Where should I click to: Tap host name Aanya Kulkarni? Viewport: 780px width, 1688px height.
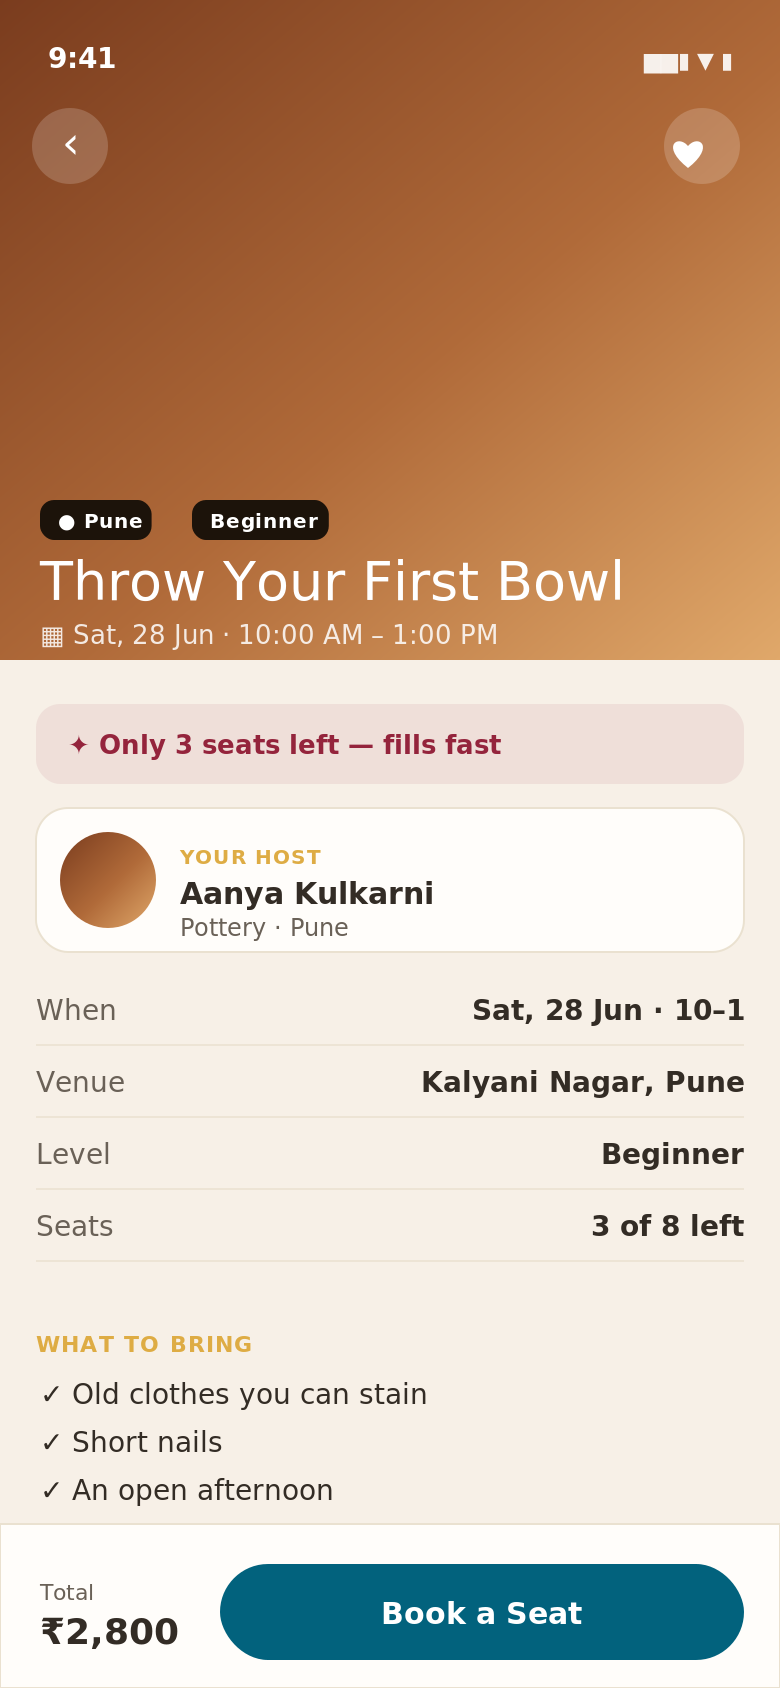307,894
